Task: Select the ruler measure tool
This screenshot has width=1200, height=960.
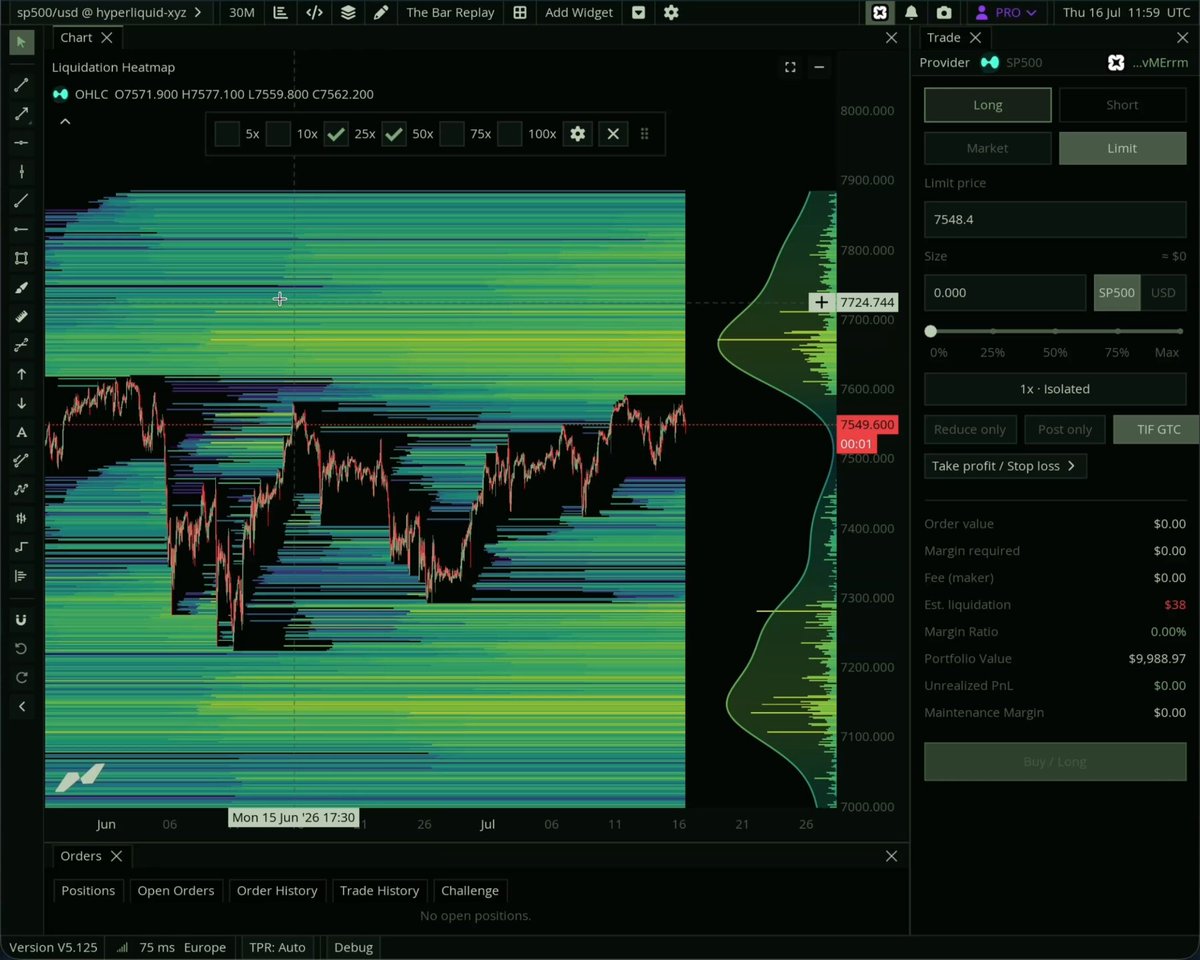Action: point(21,316)
